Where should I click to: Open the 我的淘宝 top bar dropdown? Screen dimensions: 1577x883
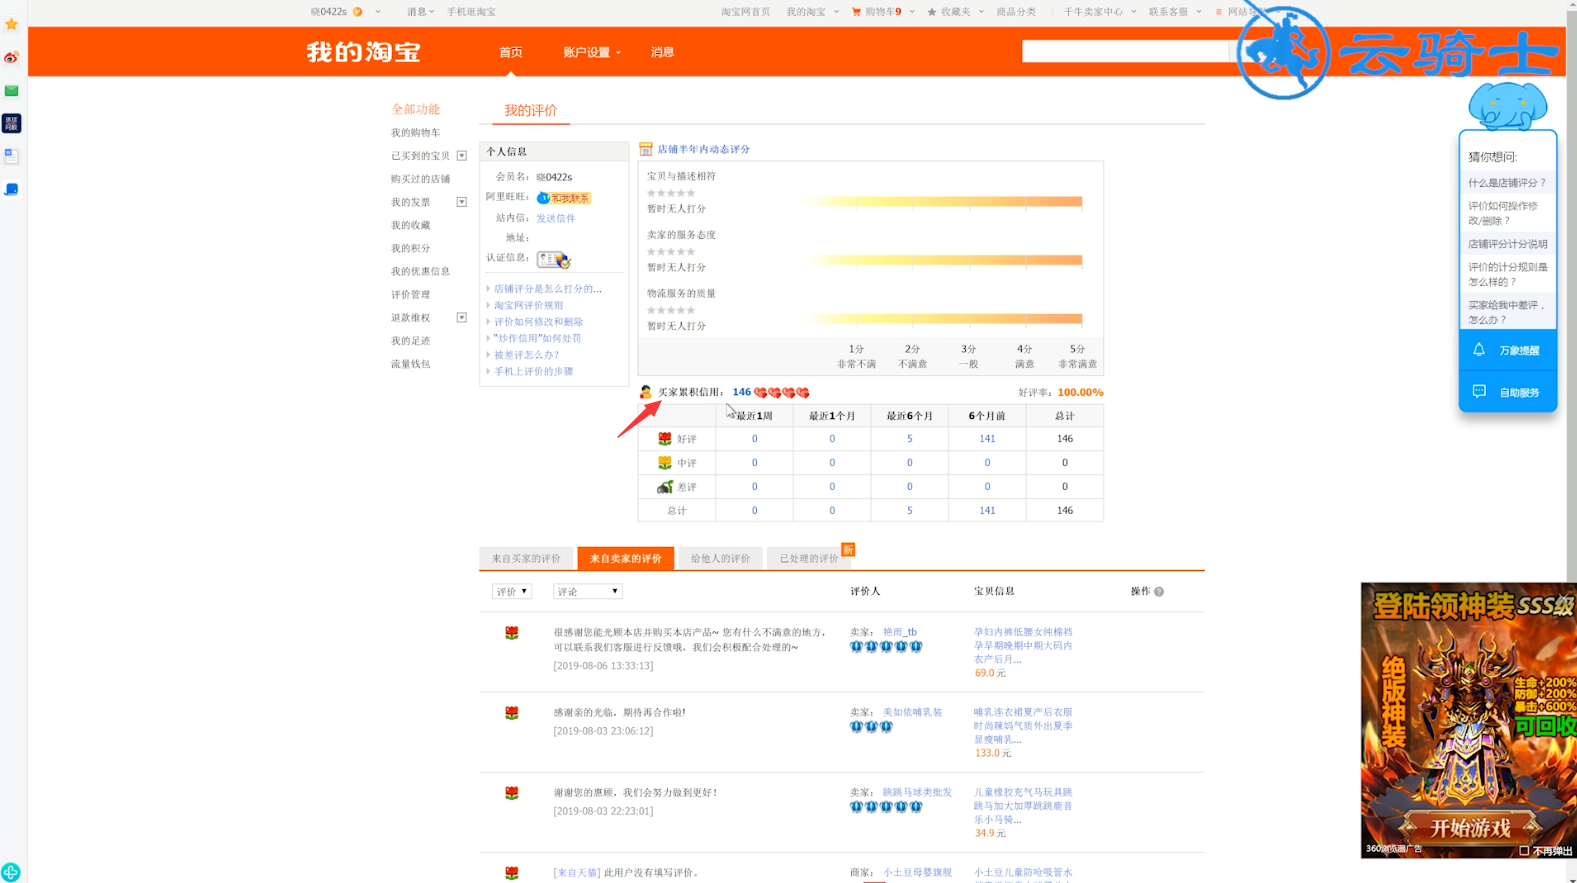[812, 12]
